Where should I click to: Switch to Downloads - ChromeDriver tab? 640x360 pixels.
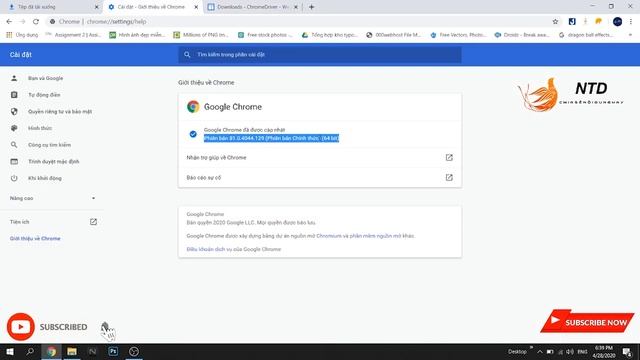(x=253, y=7)
